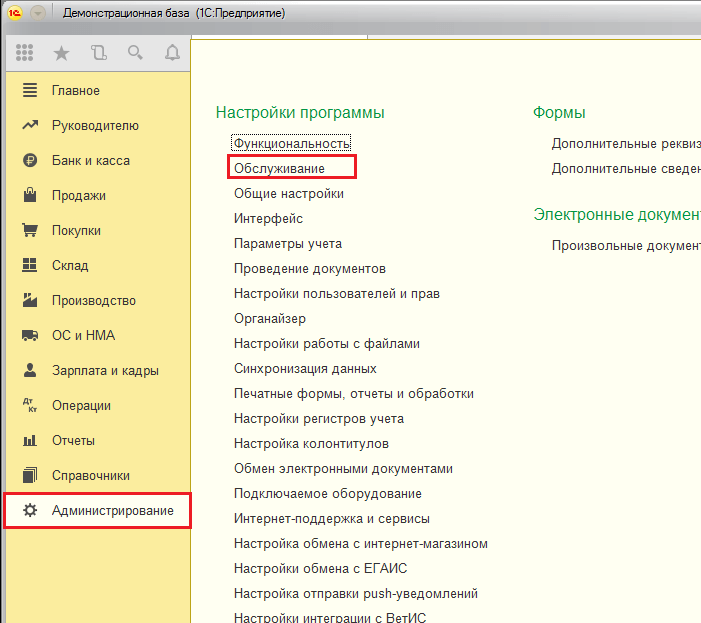Select the Продажи section

pyautogui.click(x=79, y=196)
